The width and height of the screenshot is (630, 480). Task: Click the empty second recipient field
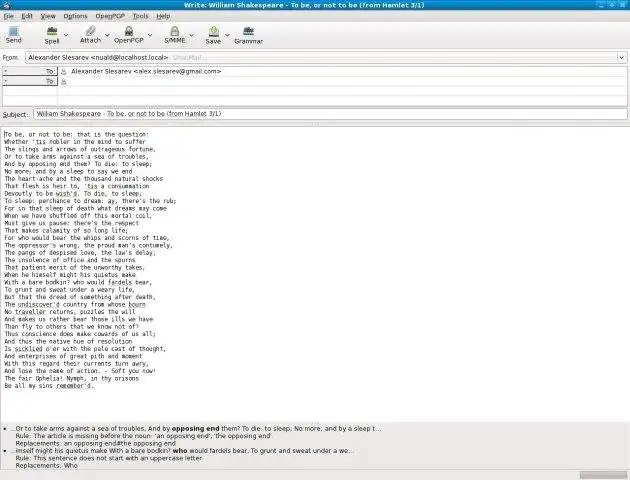pos(346,82)
